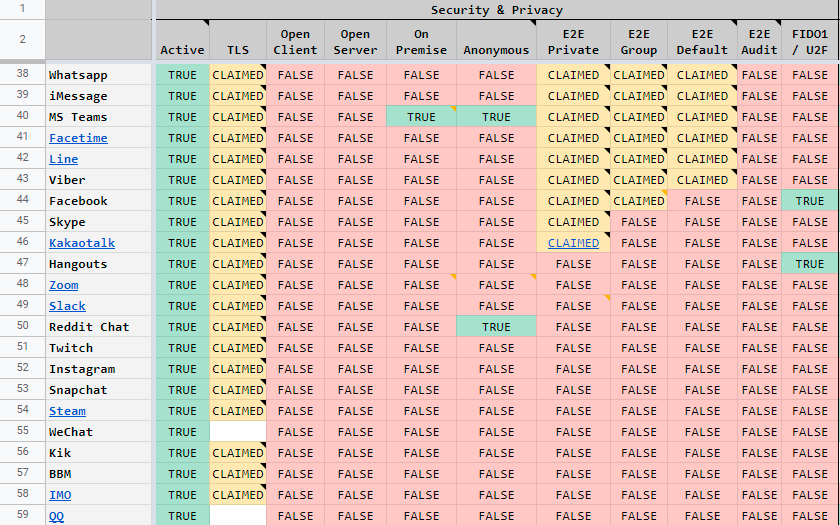Open the Line hyperlink
840x525 pixels.
[64, 159]
